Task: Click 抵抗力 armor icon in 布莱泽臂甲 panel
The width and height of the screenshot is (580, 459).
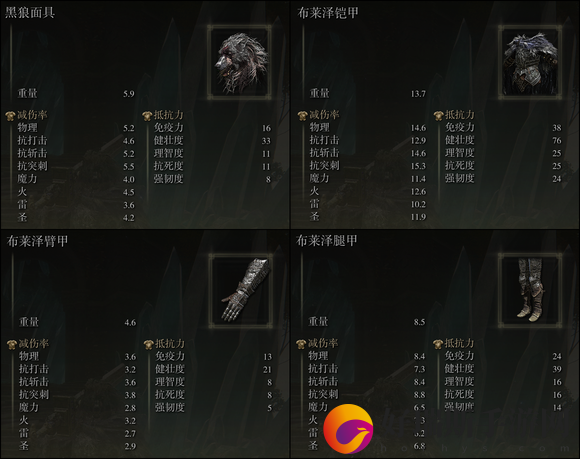Action: tap(149, 344)
